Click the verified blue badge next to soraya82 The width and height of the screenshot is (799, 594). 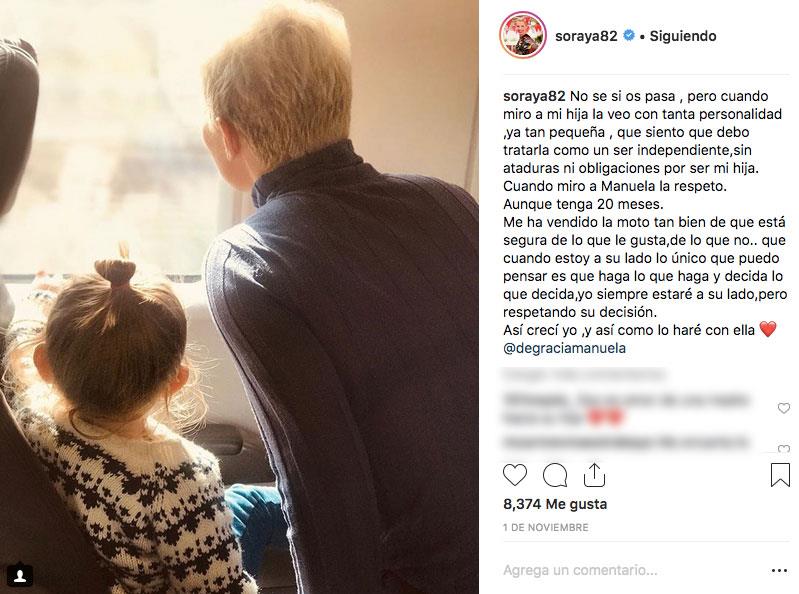click(x=629, y=36)
